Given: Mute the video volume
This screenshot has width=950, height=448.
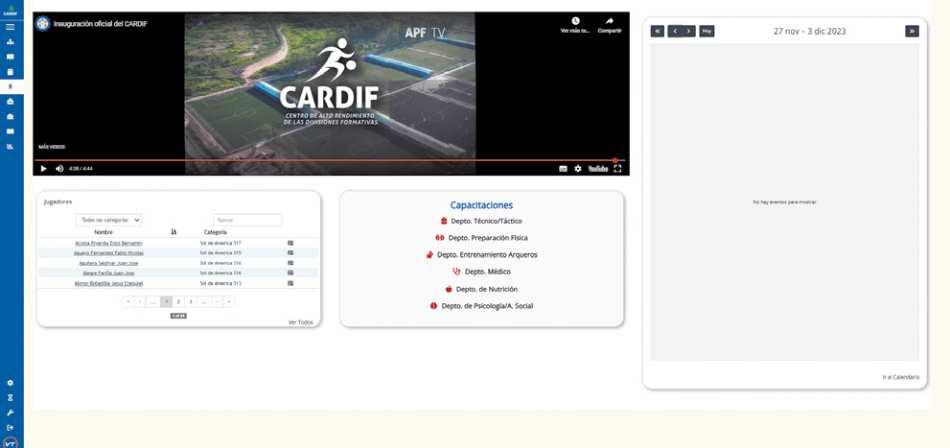Looking at the screenshot, I should point(59,169).
